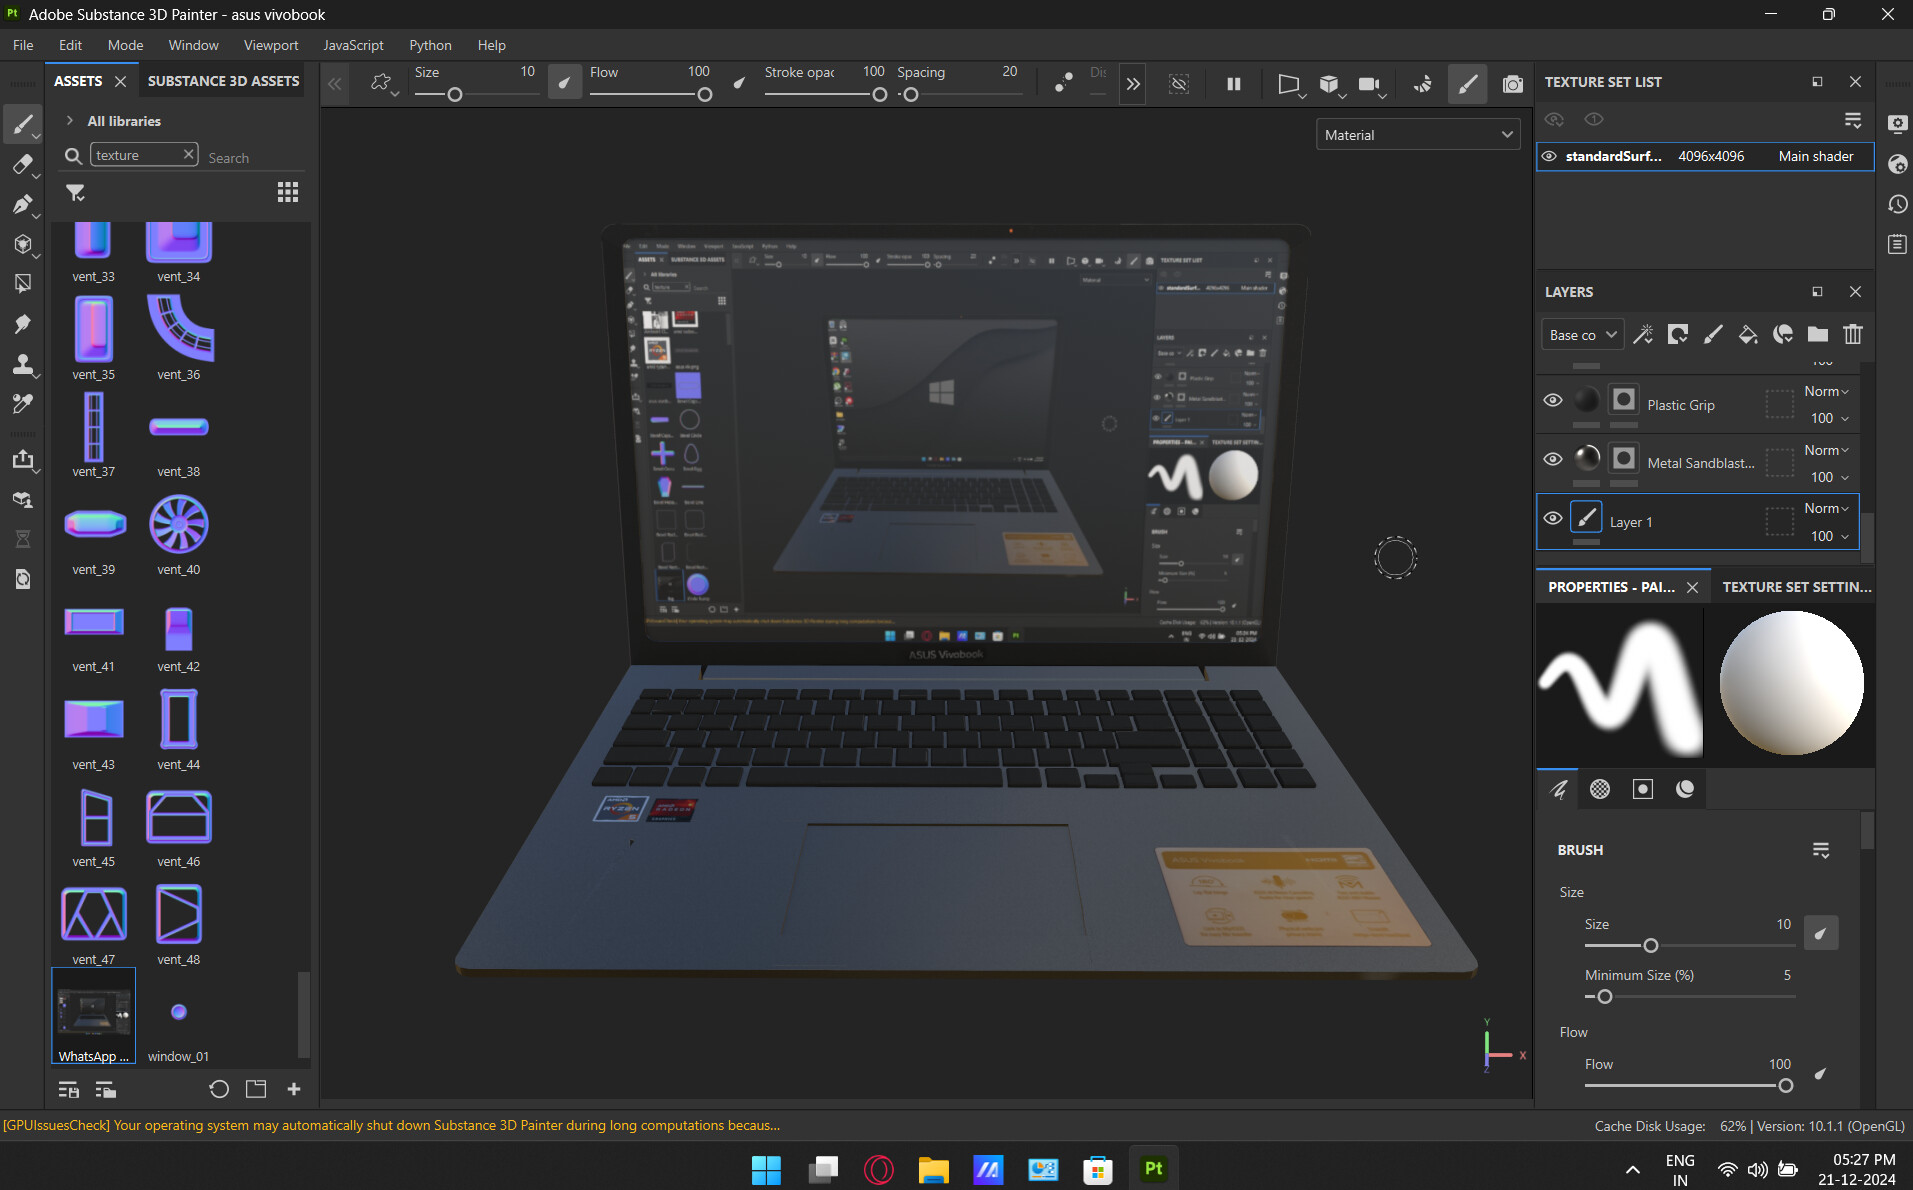Select the Geometry Fill tool
1913x1190 pixels.
pyautogui.click(x=23, y=244)
